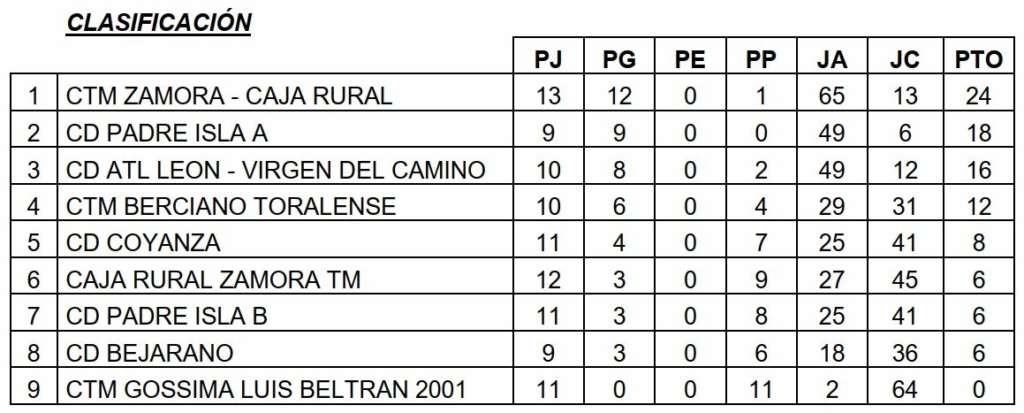Click the PP column header
This screenshot has height=413, width=1024.
pyautogui.click(x=761, y=60)
